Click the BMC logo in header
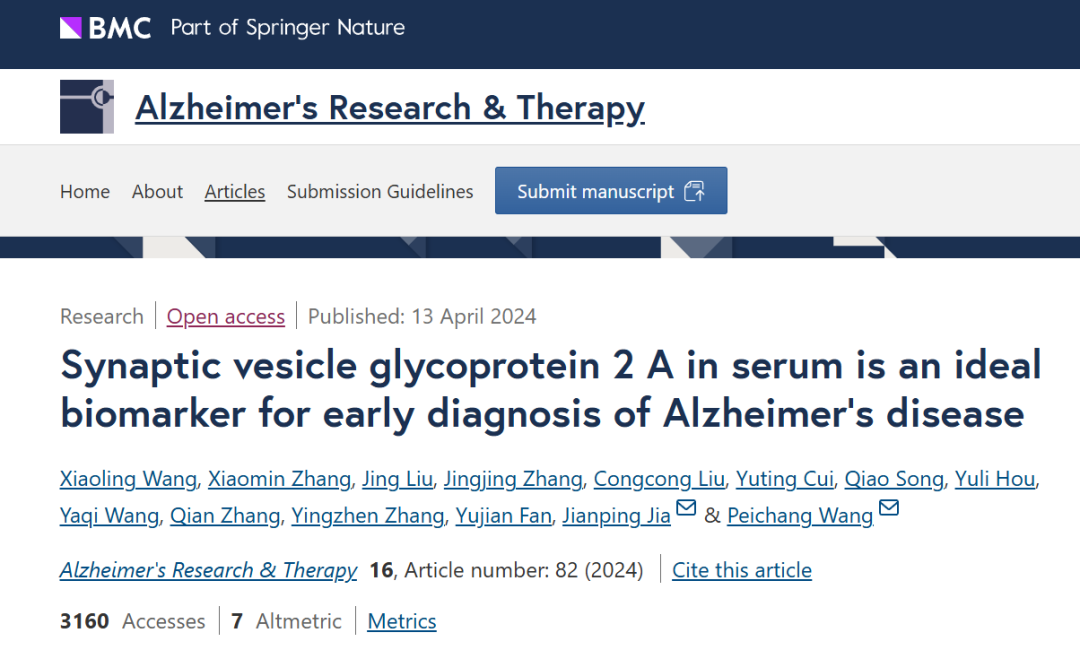This screenshot has width=1080, height=650. (x=105, y=28)
